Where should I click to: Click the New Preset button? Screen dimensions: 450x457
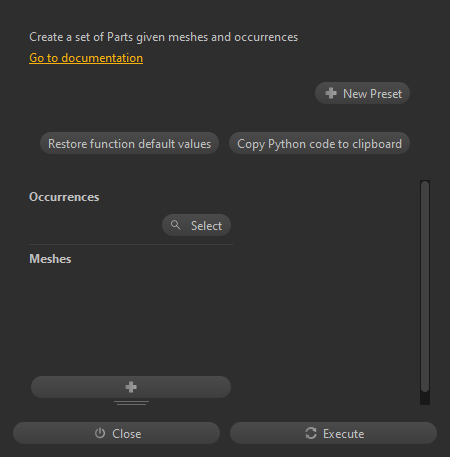tap(362, 93)
